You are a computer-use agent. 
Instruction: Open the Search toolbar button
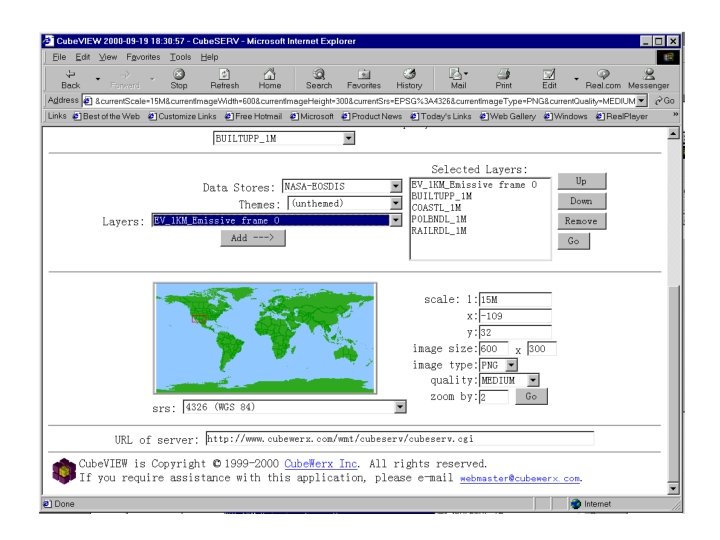click(x=319, y=79)
